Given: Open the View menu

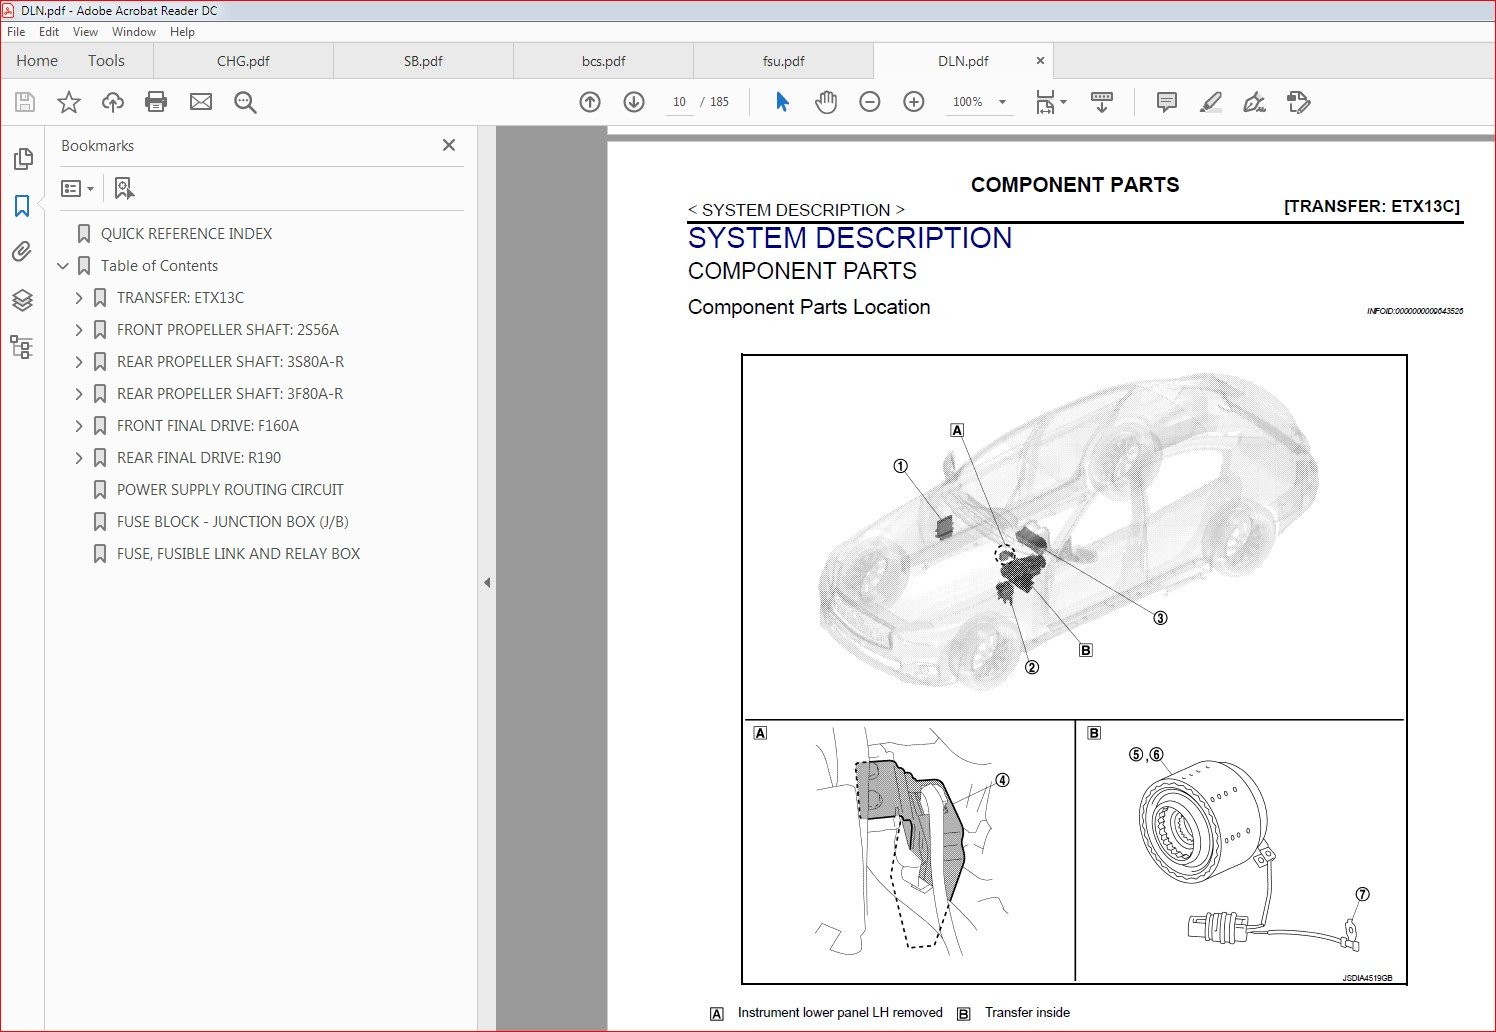Looking at the screenshot, I should pos(86,32).
